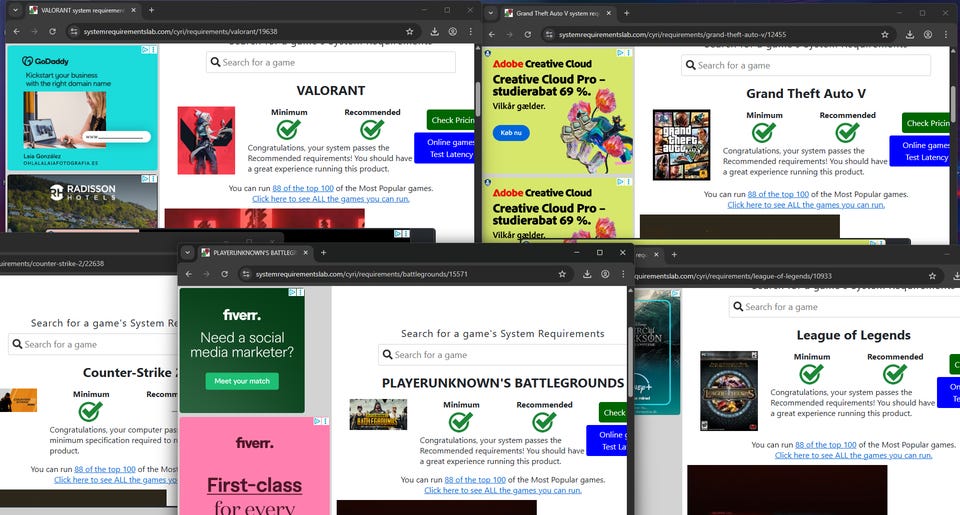Click Grand Theft Auto V cover thumbnail
This screenshot has height=515, width=960.
681,145
